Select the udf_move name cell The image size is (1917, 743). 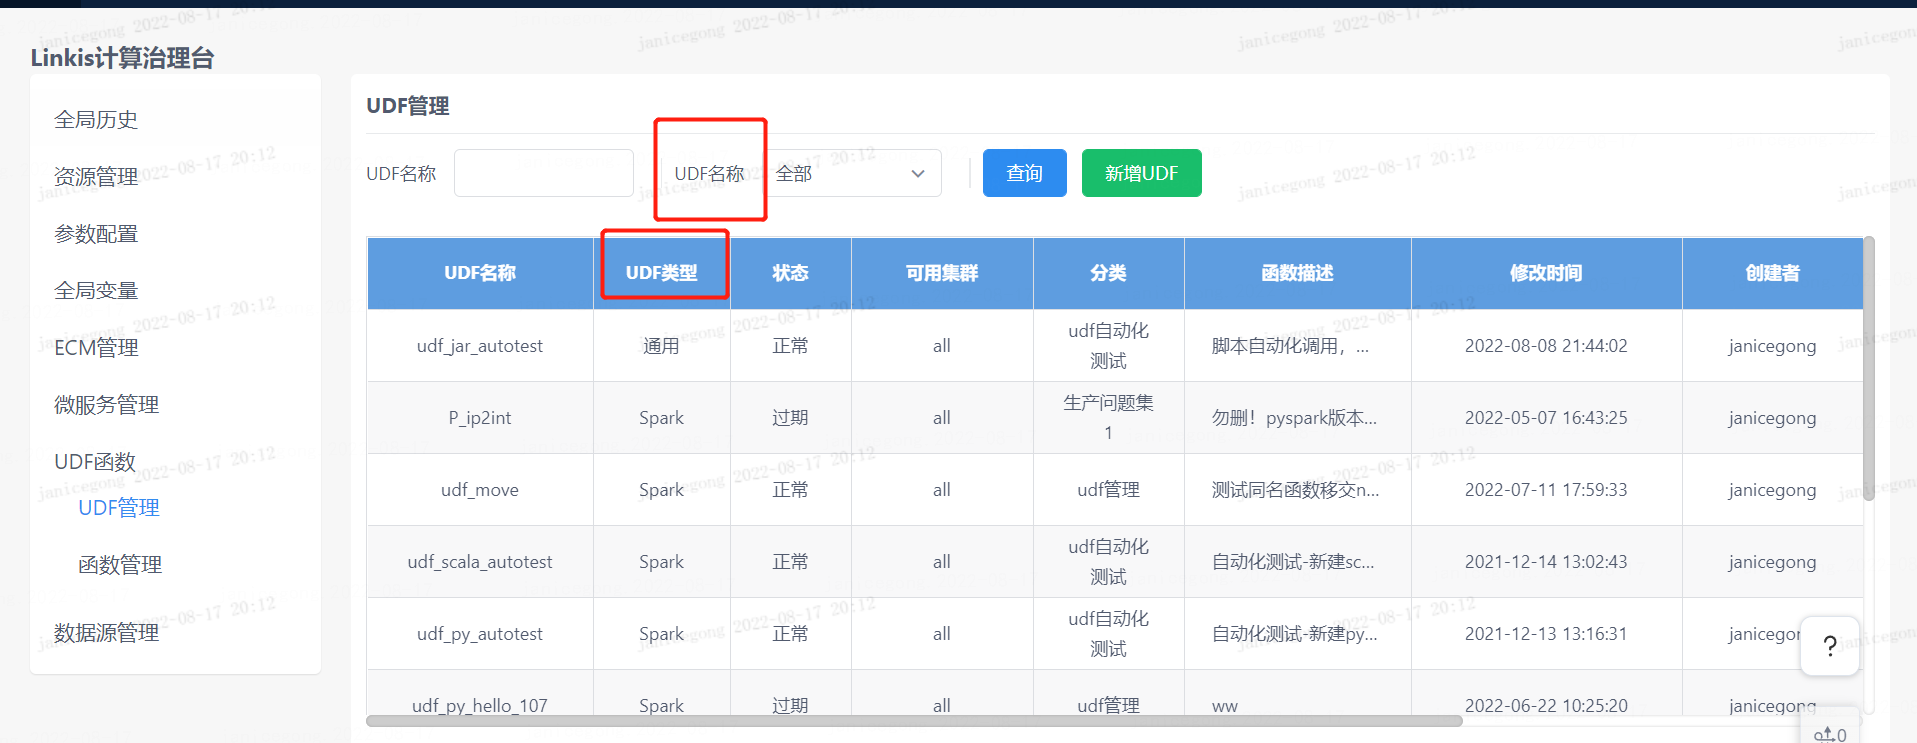[x=480, y=490]
